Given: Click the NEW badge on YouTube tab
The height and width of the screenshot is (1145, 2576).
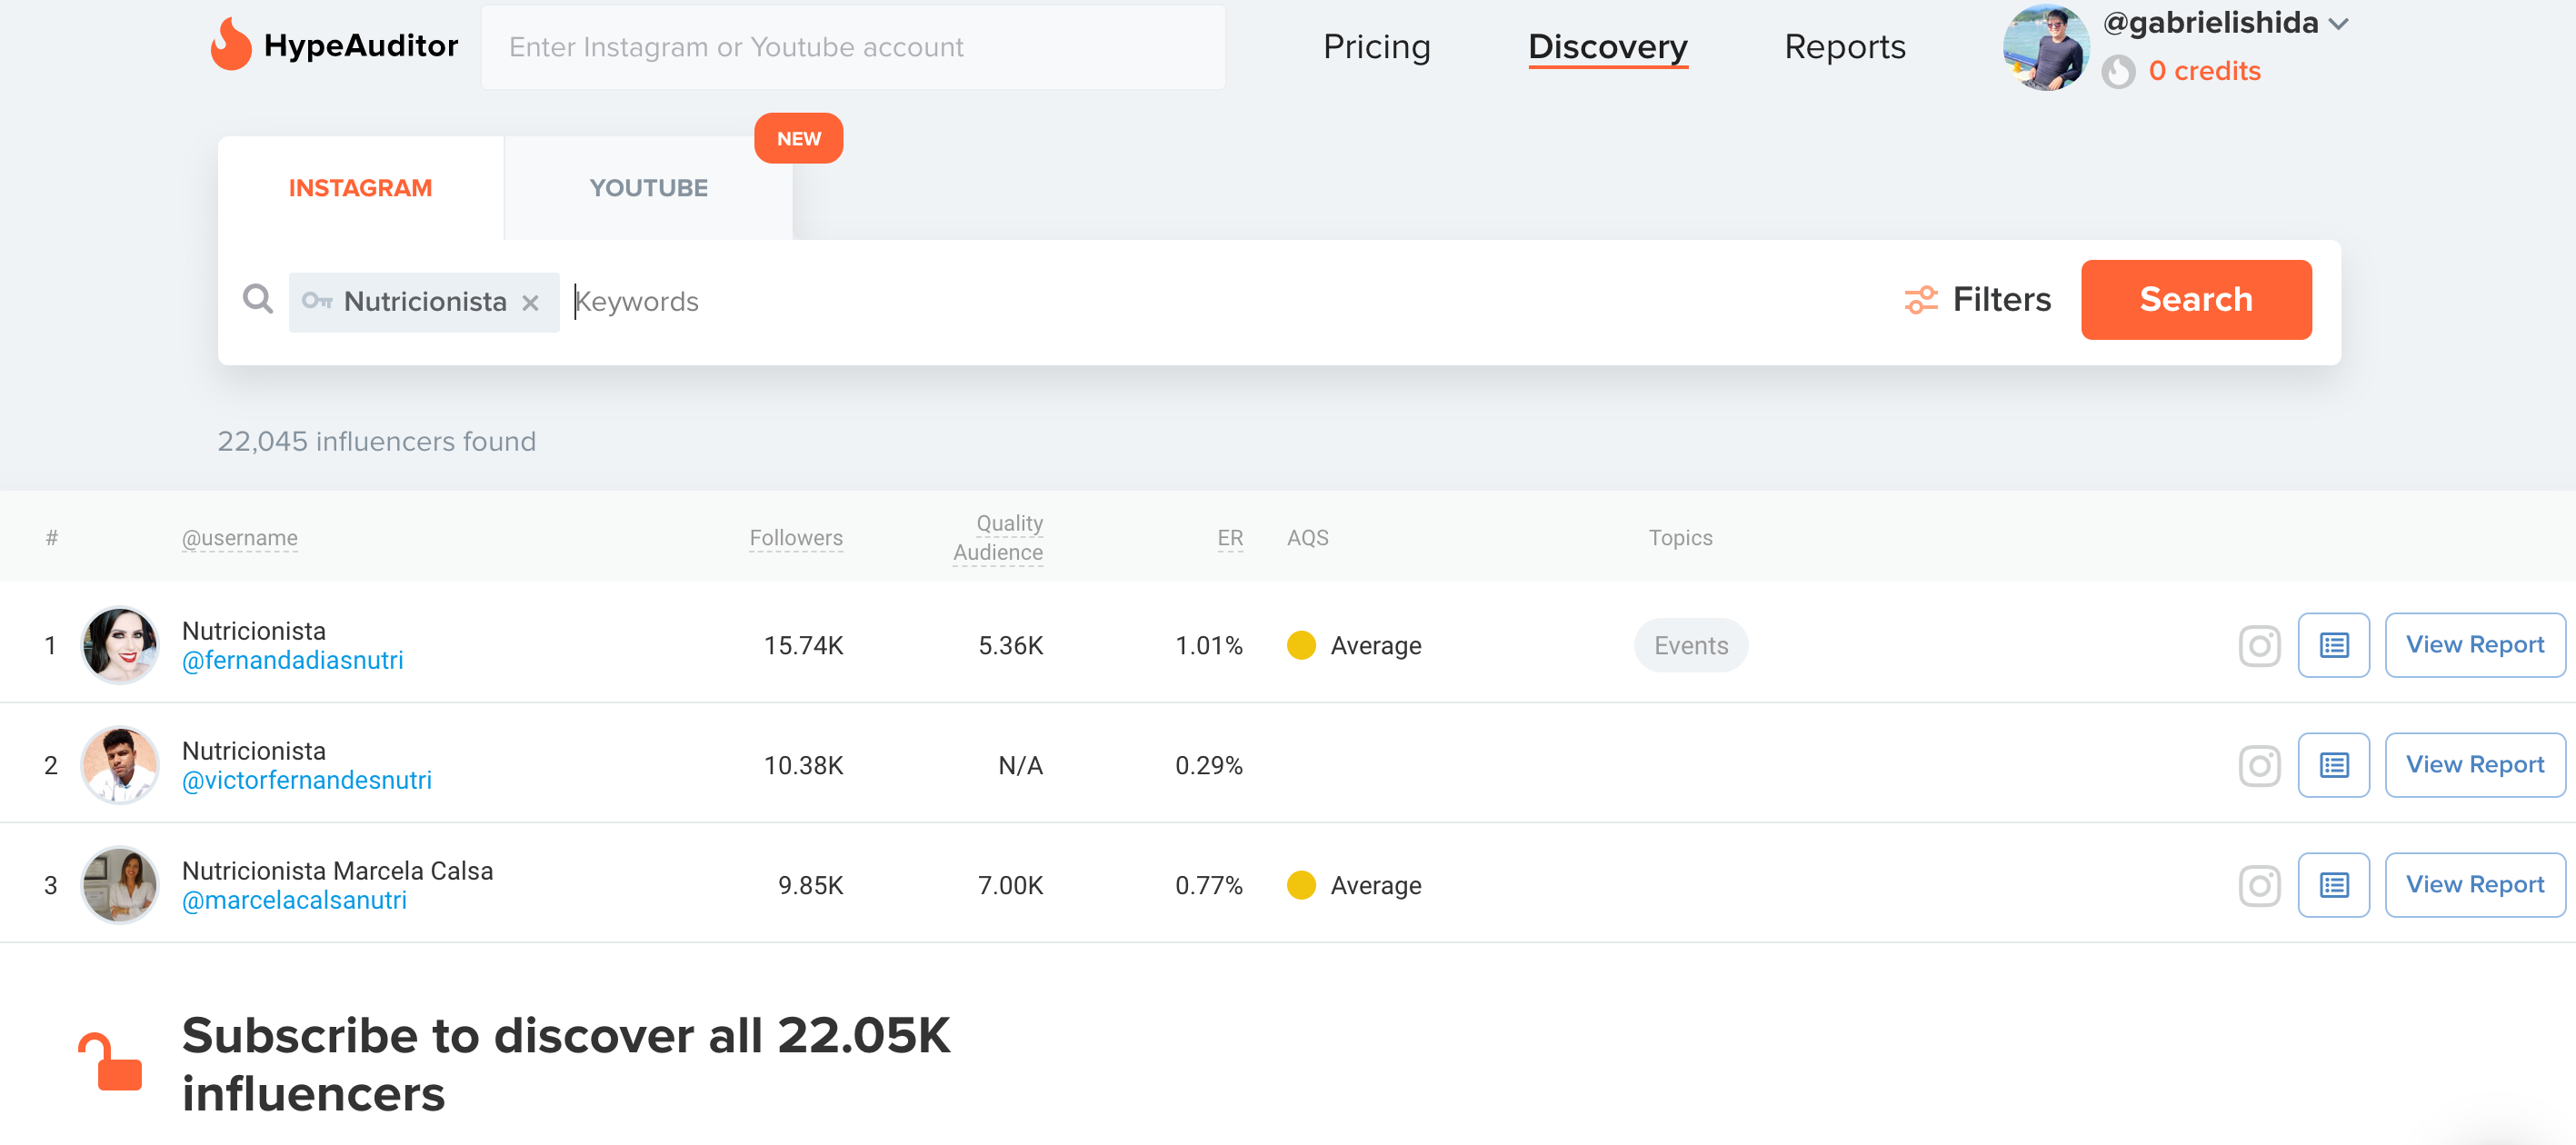Looking at the screenshot, I should [x=798, y=138].
